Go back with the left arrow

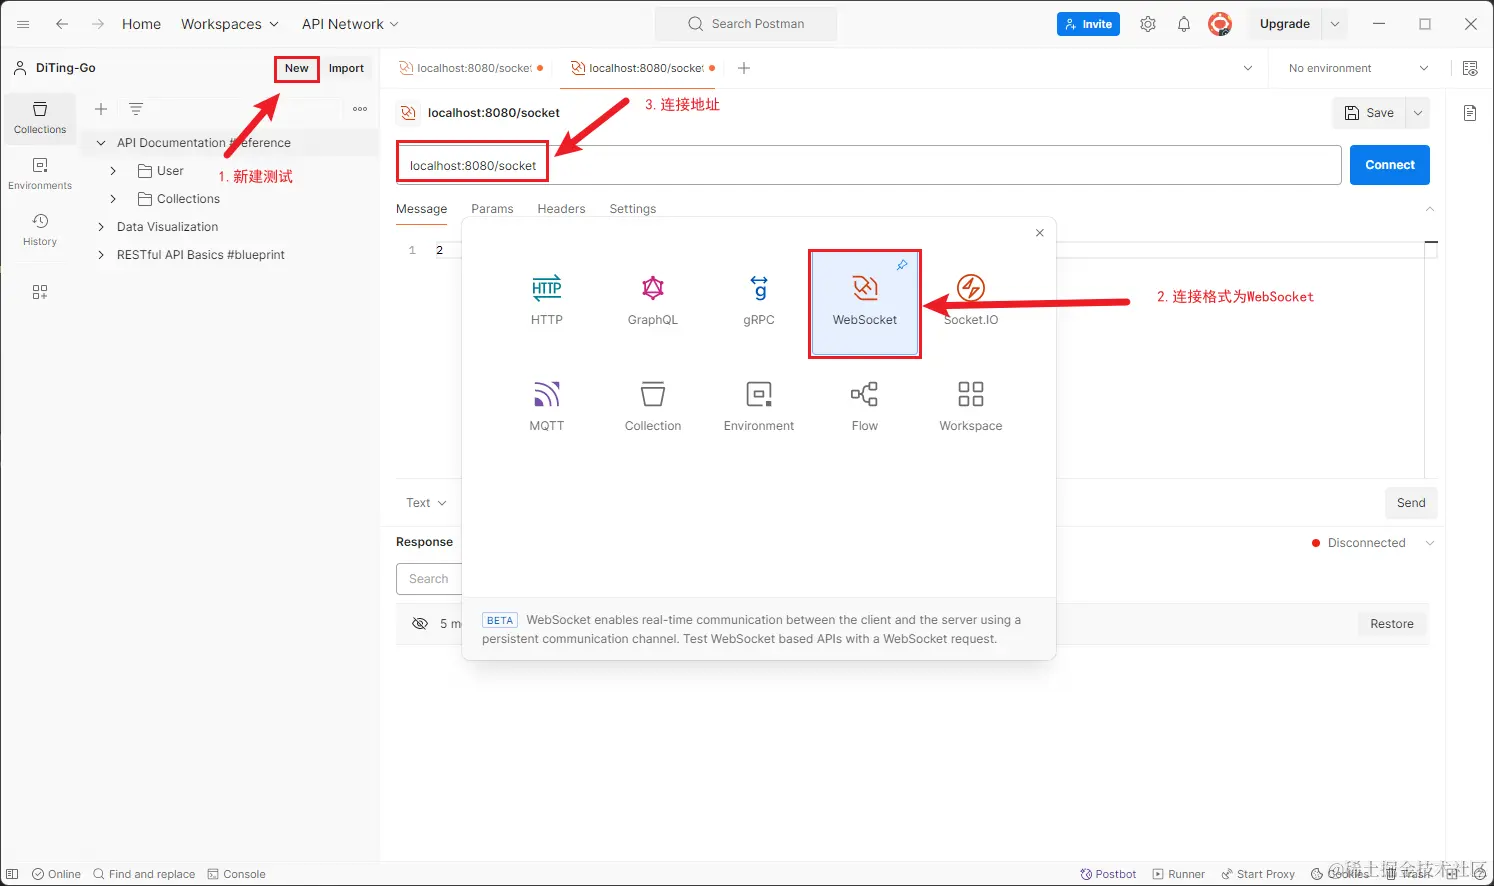62,24
